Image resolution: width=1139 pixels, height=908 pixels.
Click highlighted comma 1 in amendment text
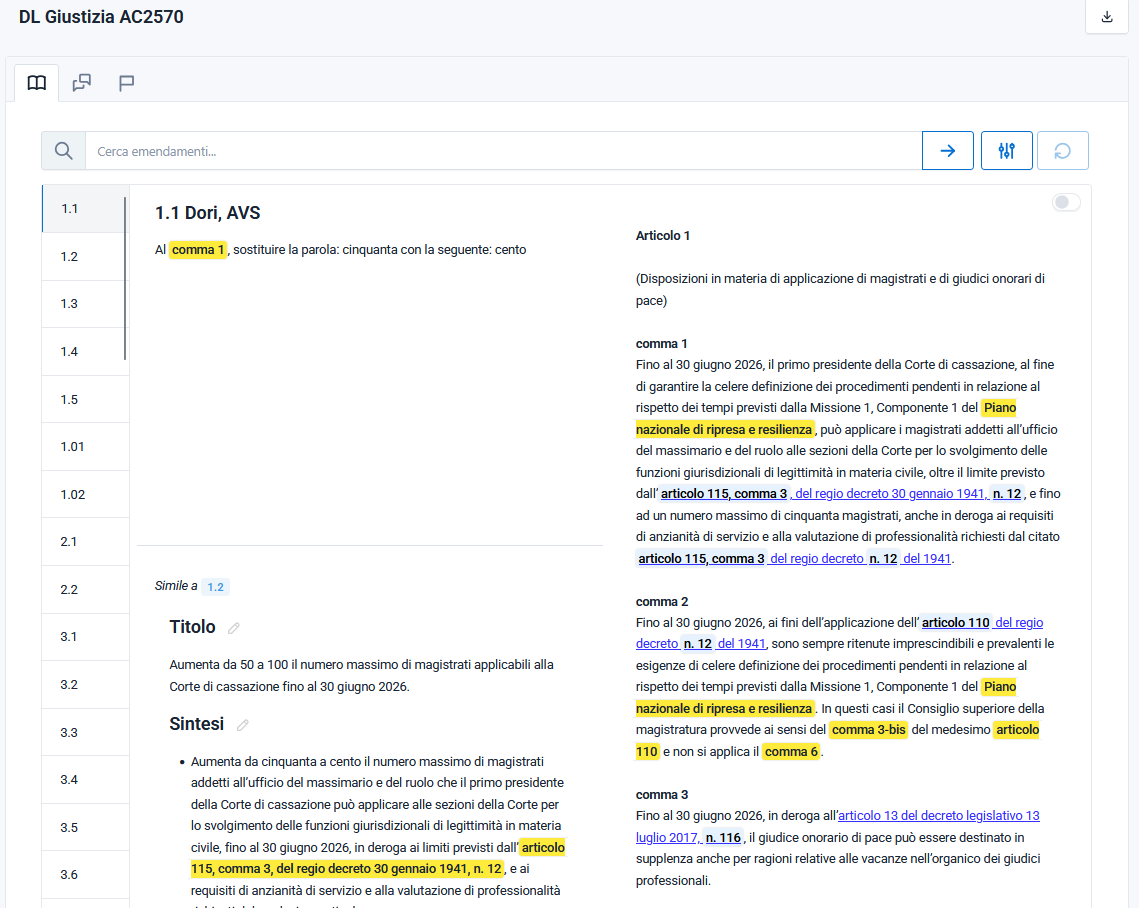pos(198,250)
